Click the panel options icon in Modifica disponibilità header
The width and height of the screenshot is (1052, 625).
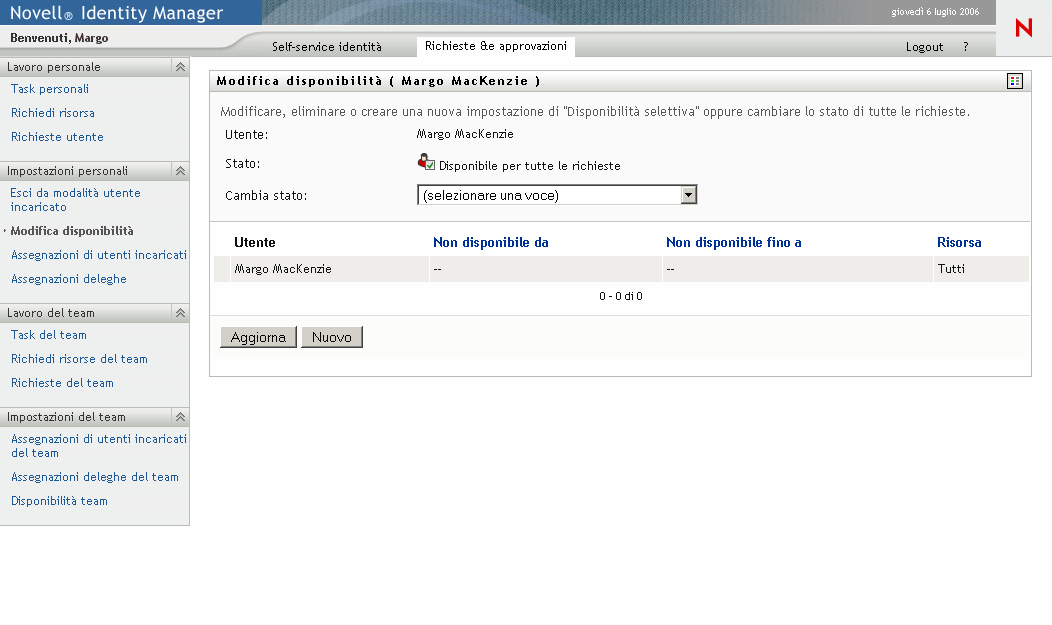tap(1015, 81)
